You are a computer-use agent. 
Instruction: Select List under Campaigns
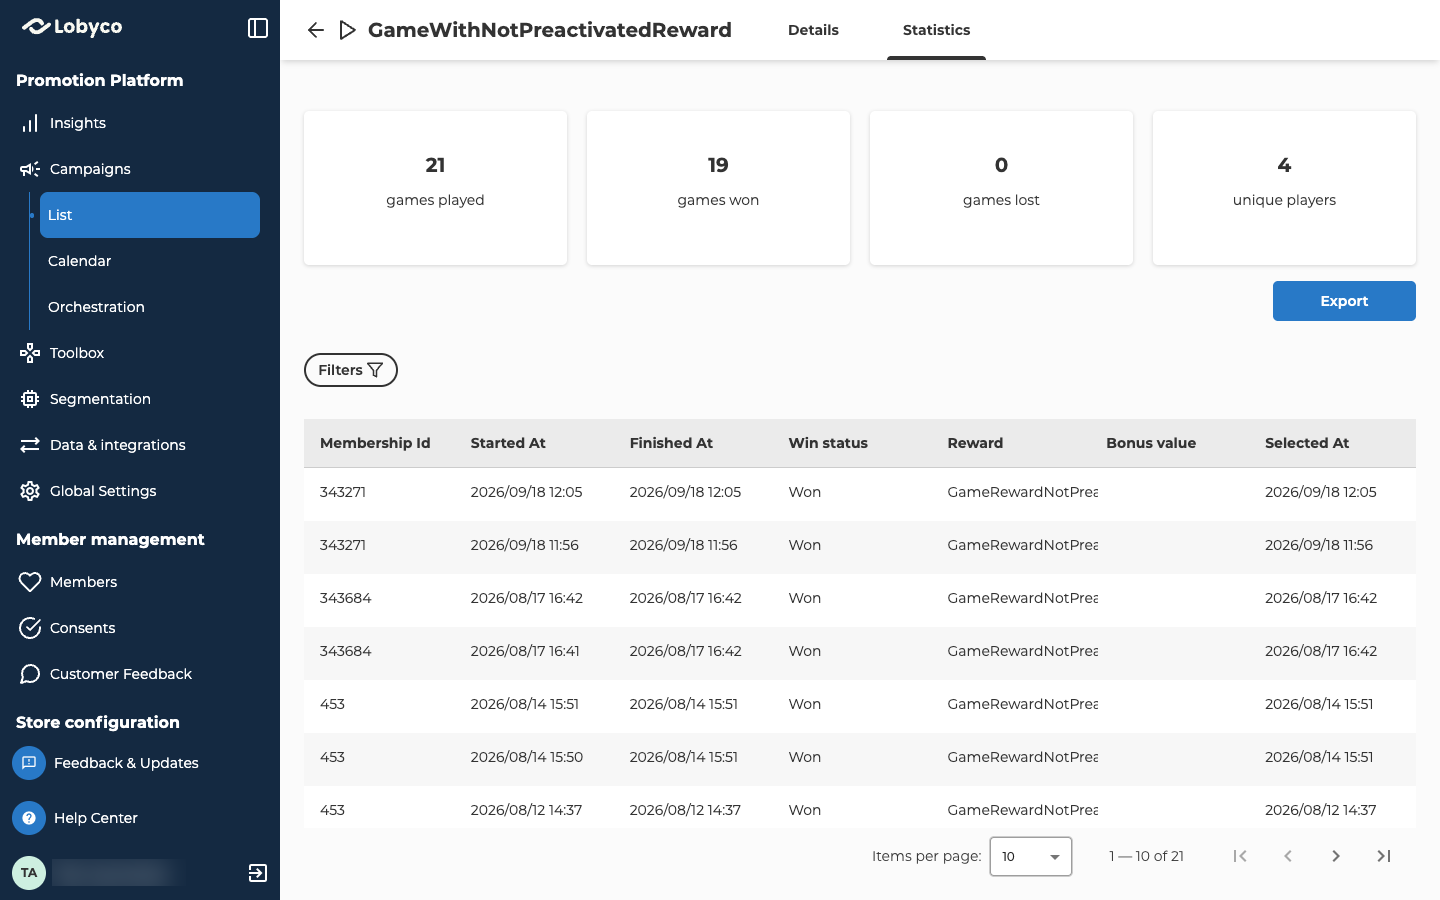coord(150,215)
